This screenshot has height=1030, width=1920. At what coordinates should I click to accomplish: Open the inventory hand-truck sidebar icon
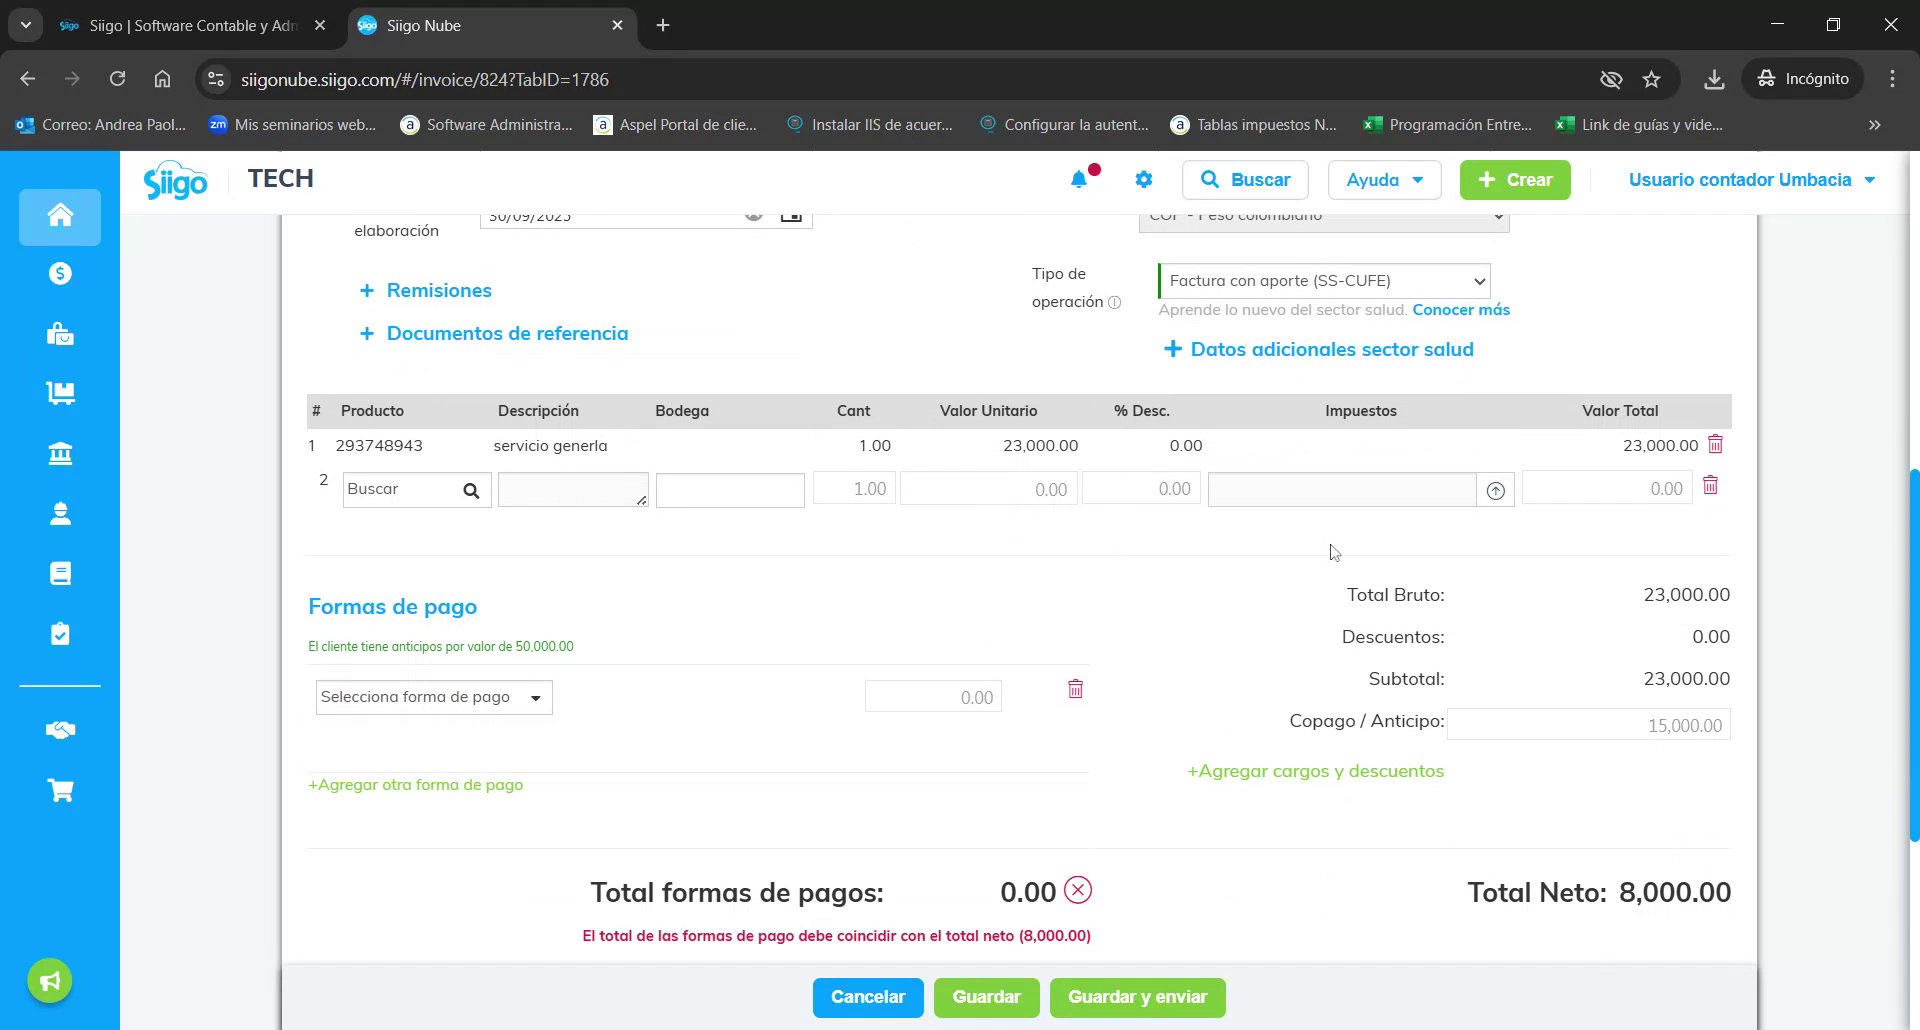point(60,393)
